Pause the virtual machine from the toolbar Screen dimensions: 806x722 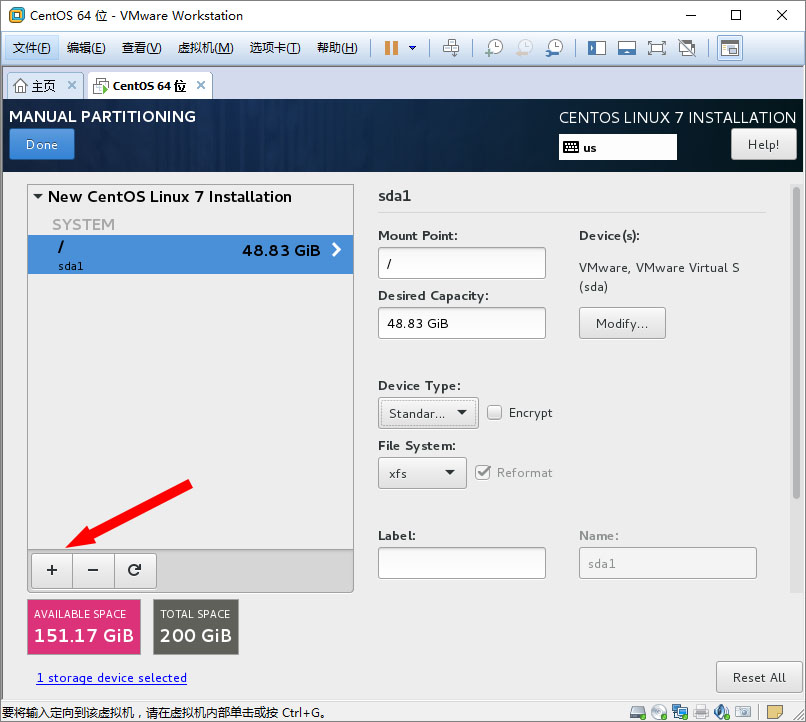(x=391, y=48)
